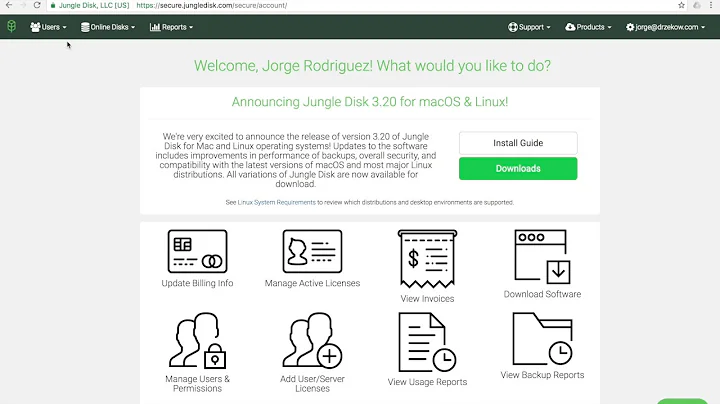The height and width of the screenshot is (404, 720).
Task: Click the Support lifebuoy icon
Action: [x=512, y=27]
